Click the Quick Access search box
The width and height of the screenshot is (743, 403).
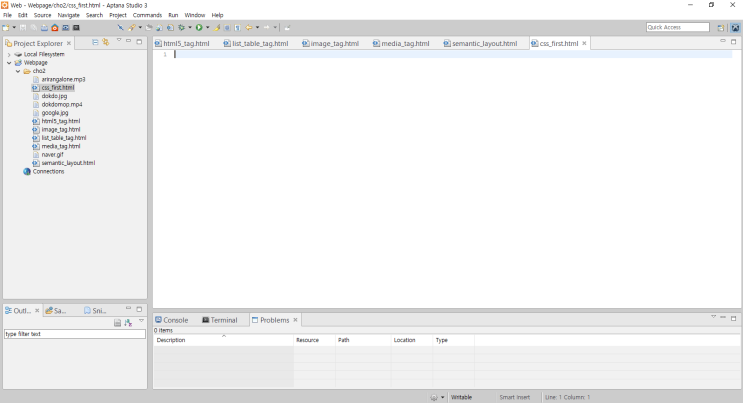coord(677,27)
